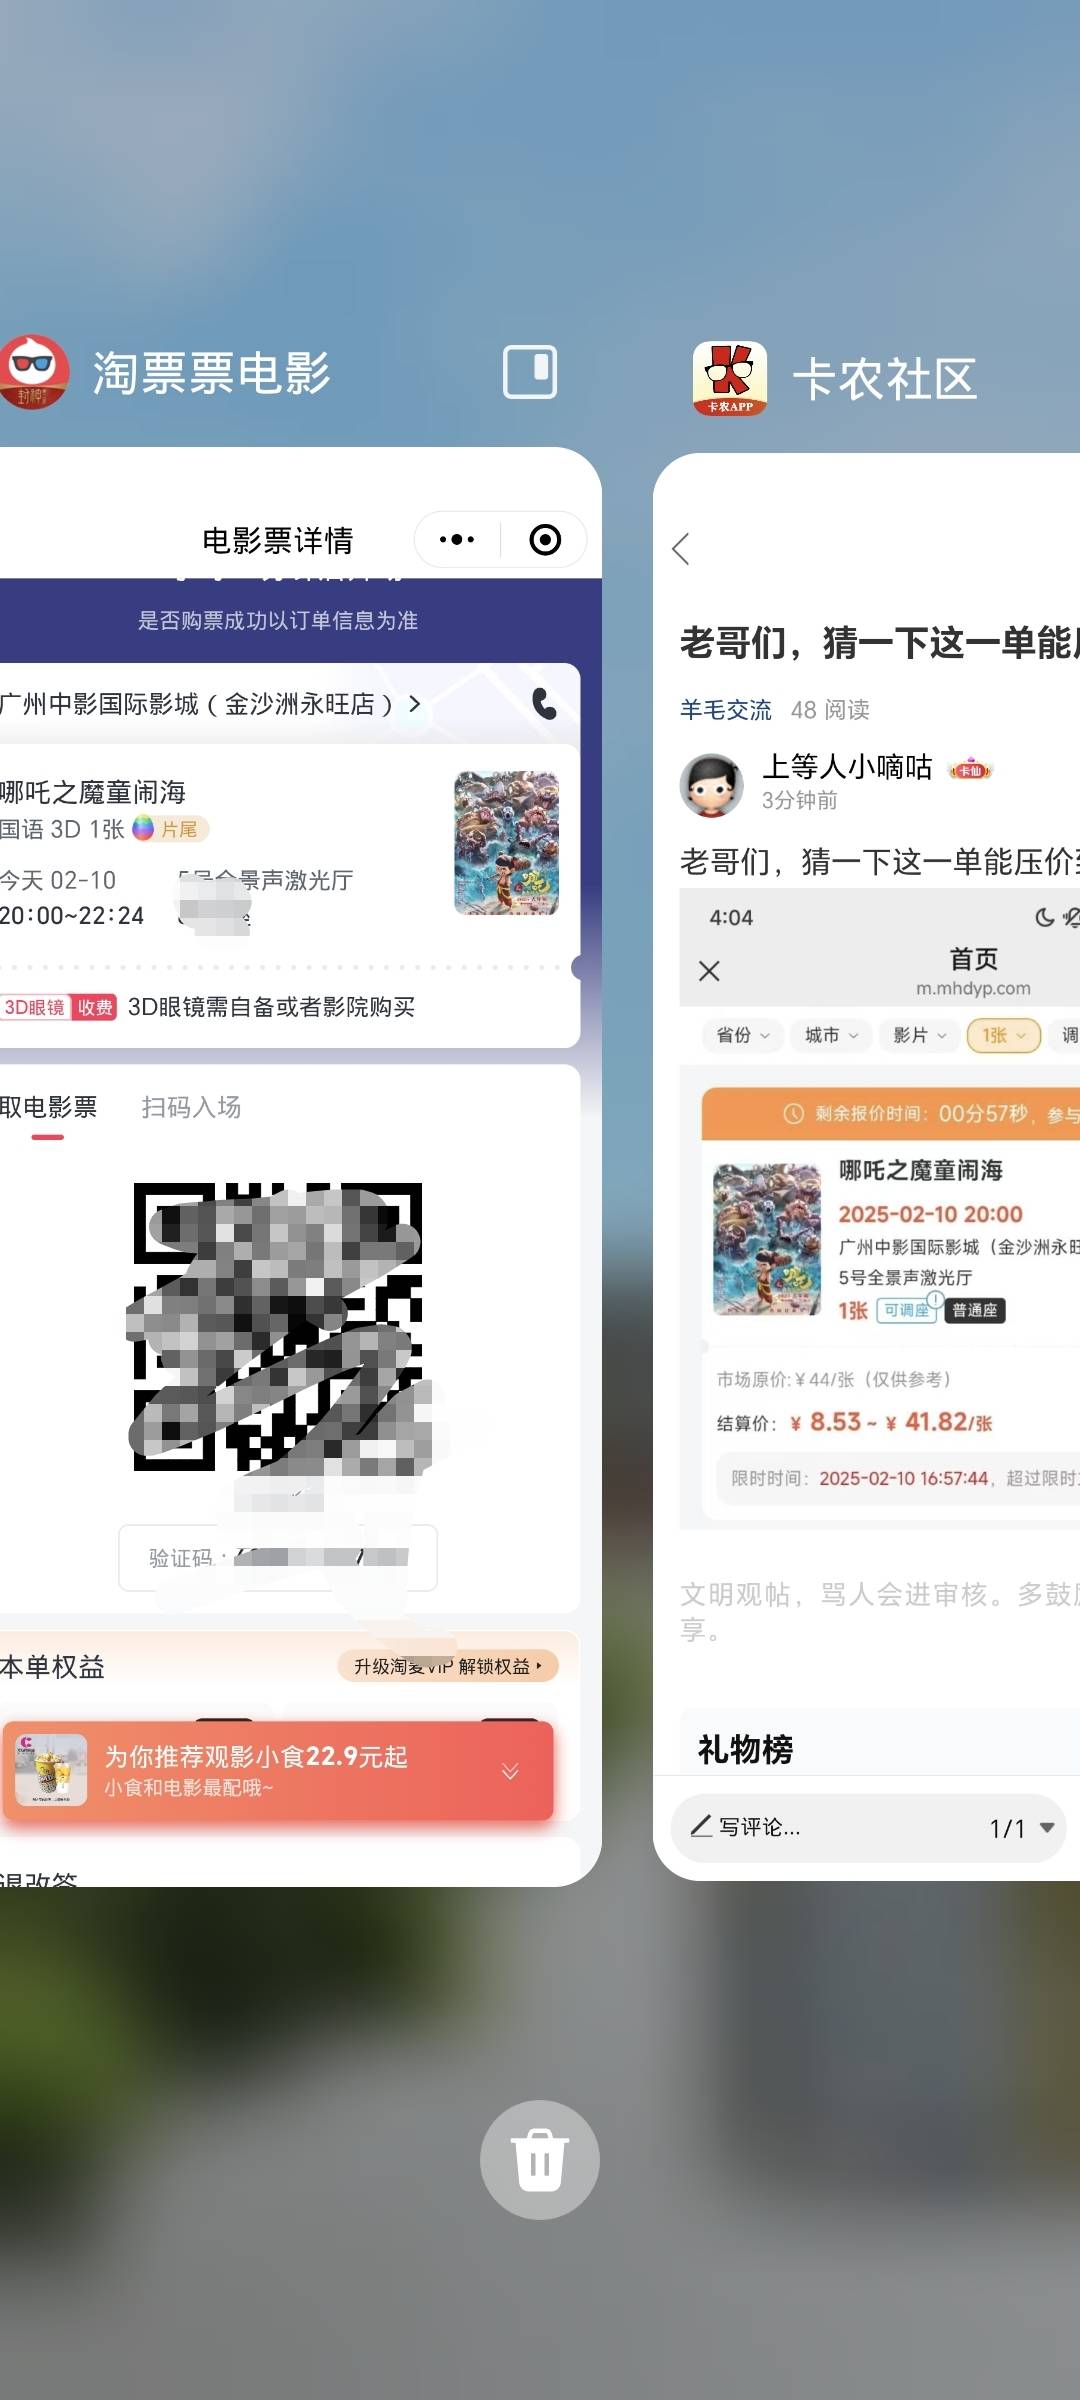Viewport: 1080px width, 2400px height.
Task: Tap the 写评论 input box
Action: click(868, 1827)
